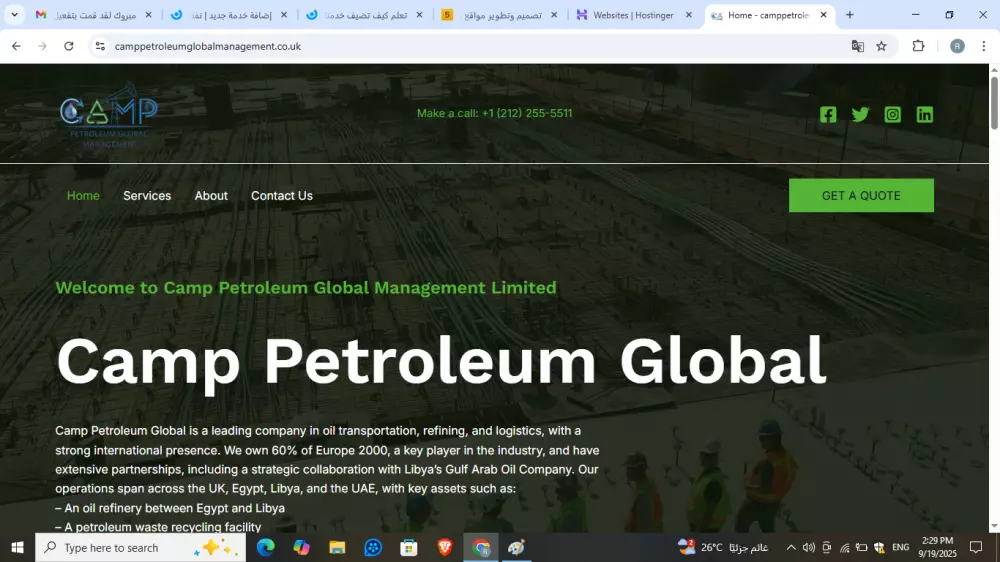
Task: Open the About navigation item
Action: (211, 196)
